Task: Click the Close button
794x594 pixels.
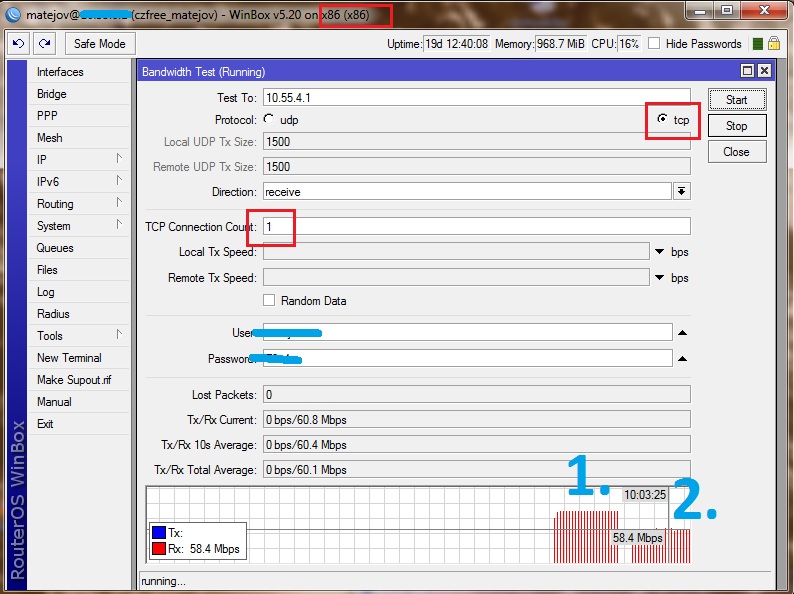Action: [x=737, y=151]
